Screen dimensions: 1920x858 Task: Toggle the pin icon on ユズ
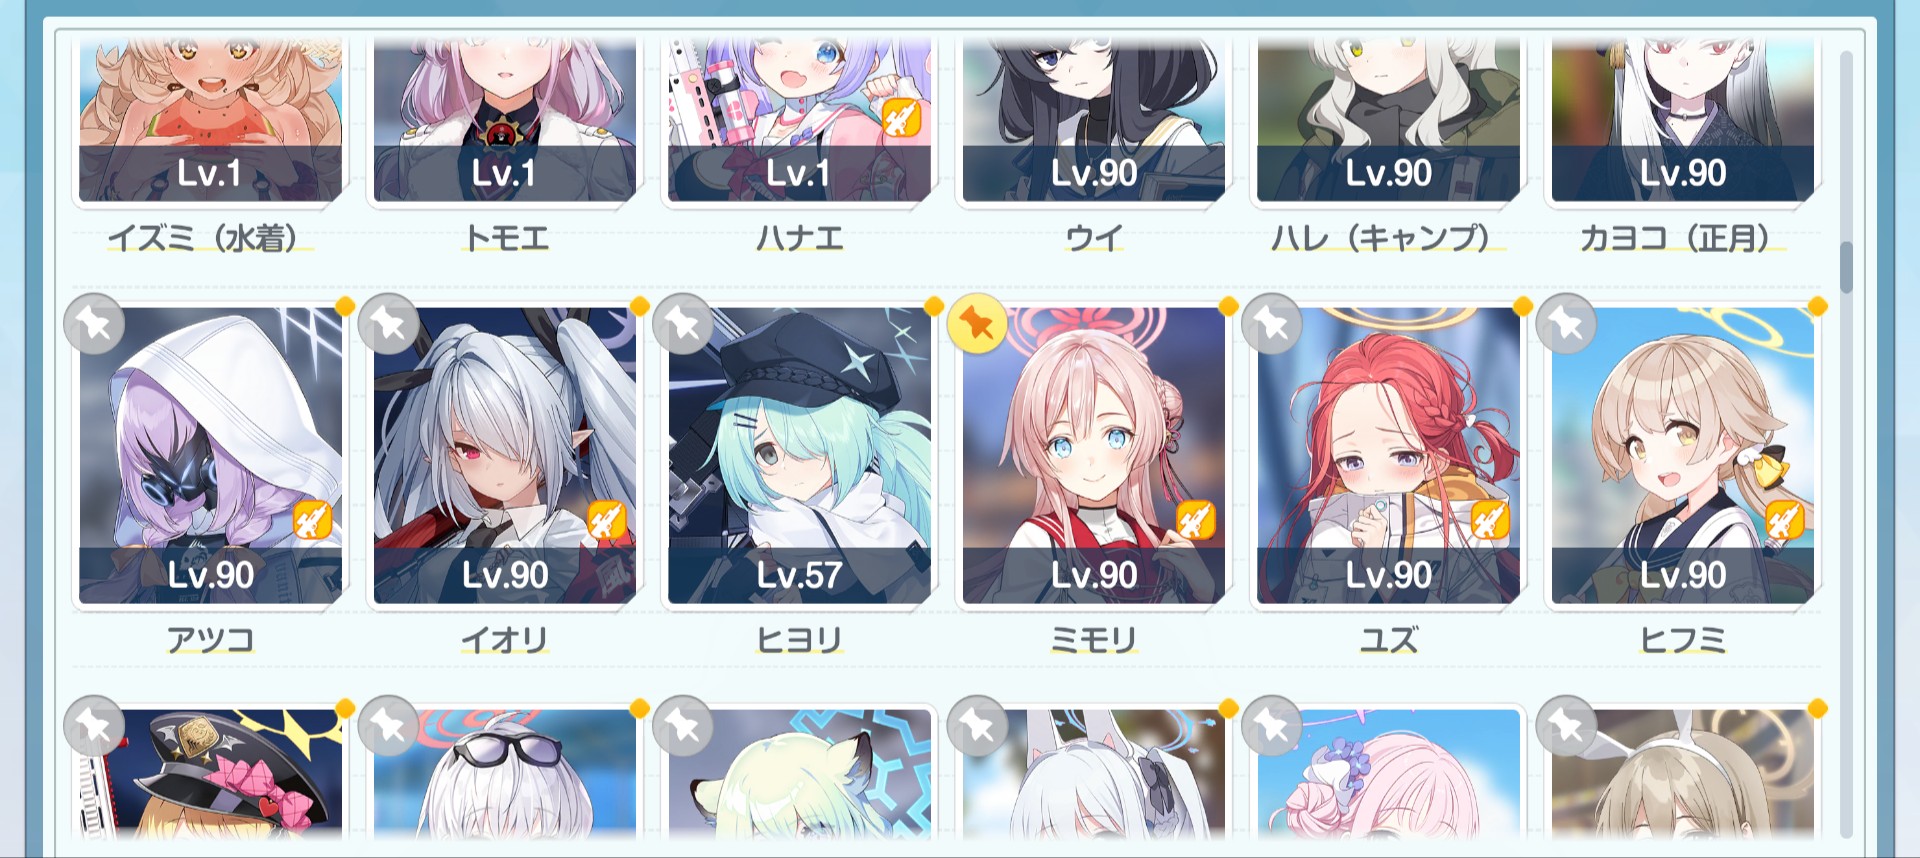click(x=1272, y=324)
